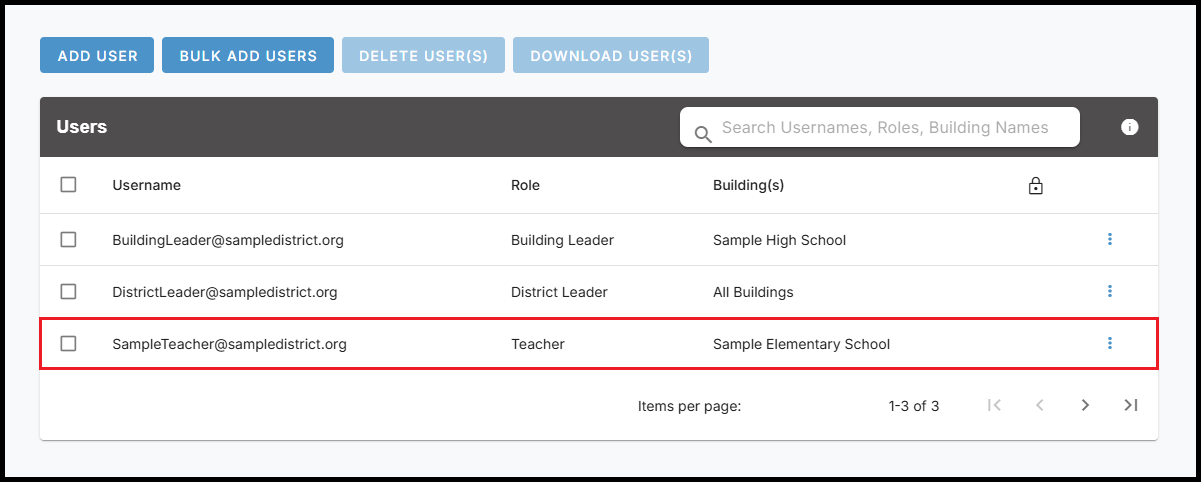1201x482 pixels.
Task: Go to the next page of users
Action: click(1085, 405)
